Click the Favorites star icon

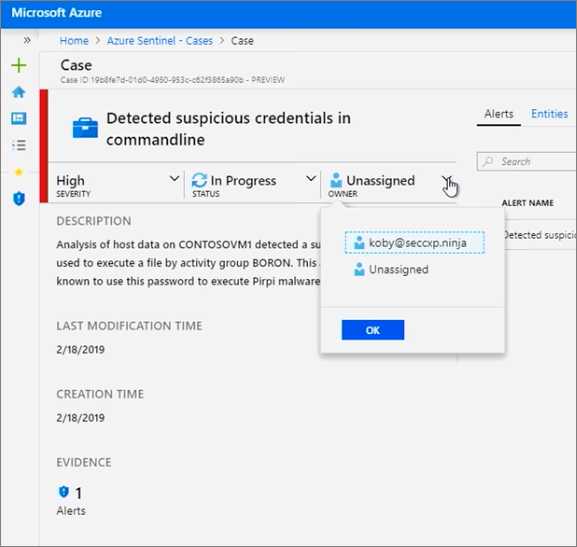click(x=19, y=172)
